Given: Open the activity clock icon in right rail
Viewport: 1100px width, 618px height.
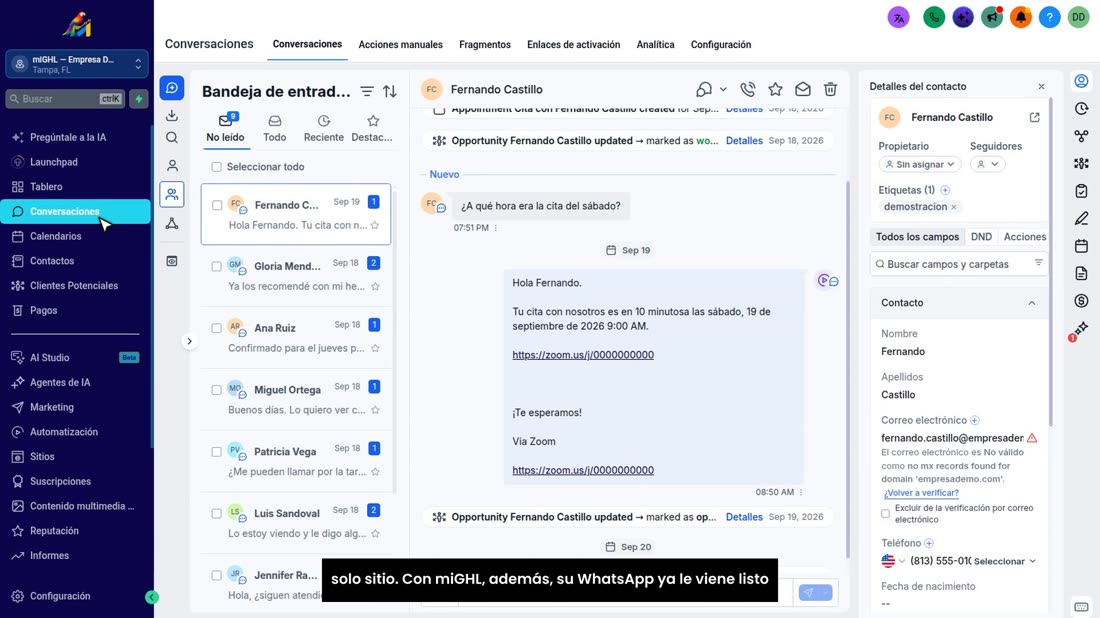Looking at the screenshot, I should tap(1081, 109).
